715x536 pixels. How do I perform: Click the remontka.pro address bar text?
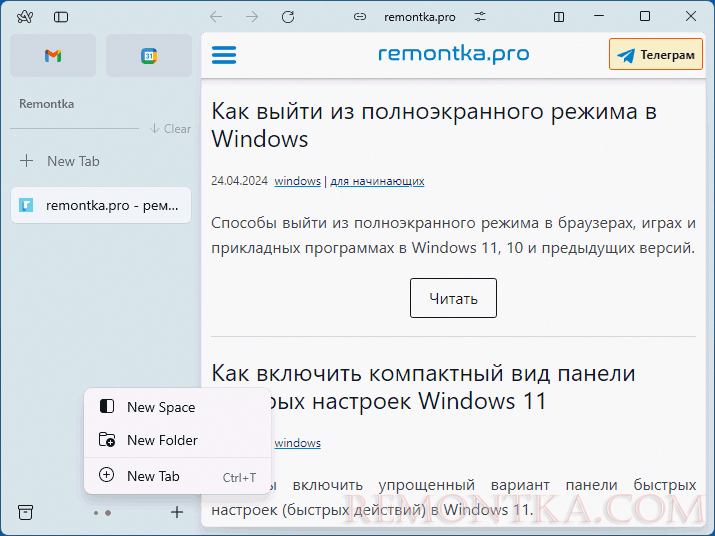420,17
